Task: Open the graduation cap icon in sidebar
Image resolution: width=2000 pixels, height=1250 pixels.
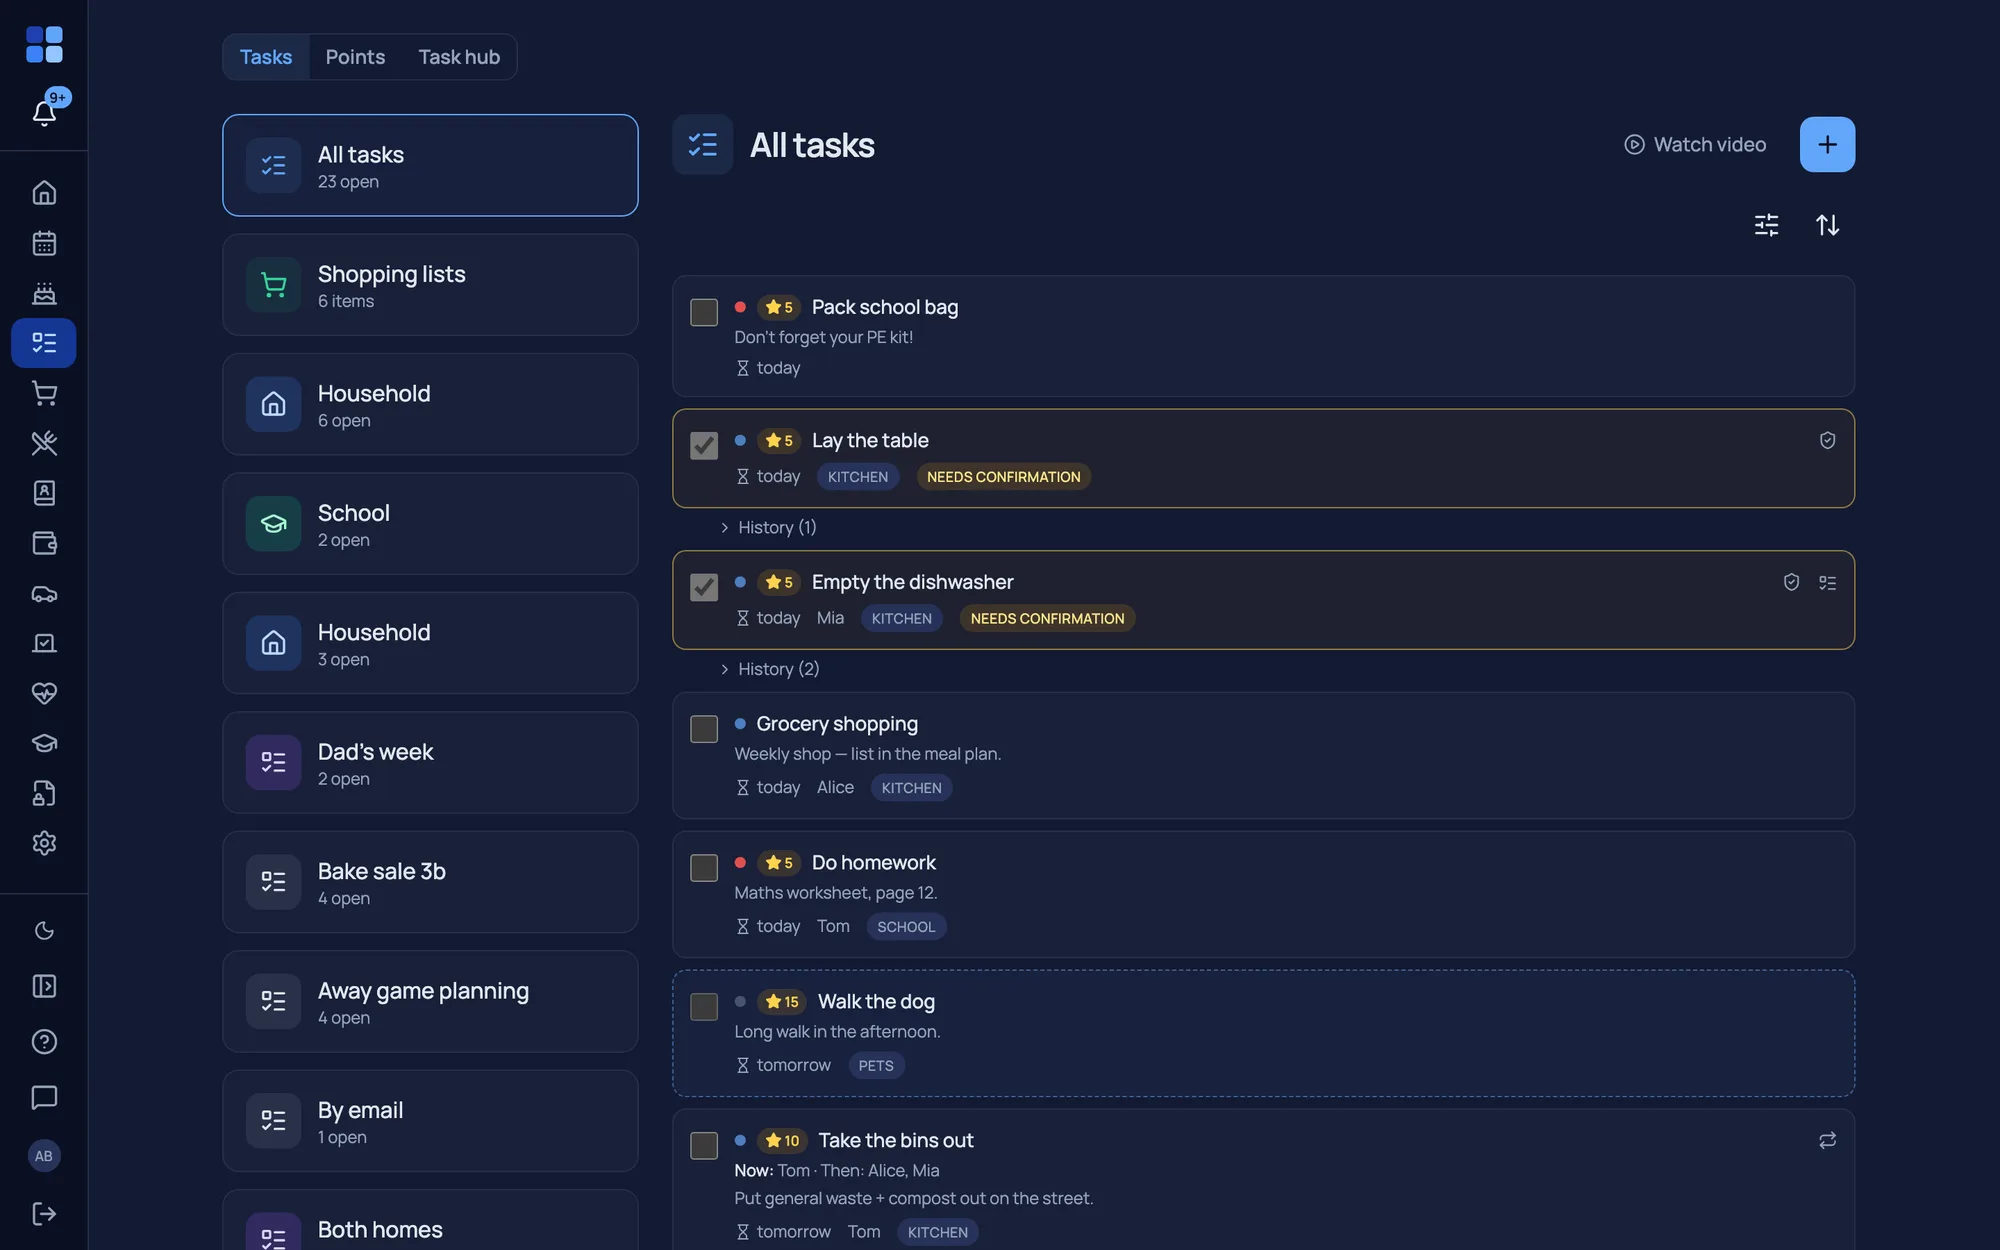Action: [x=44, y=743]
